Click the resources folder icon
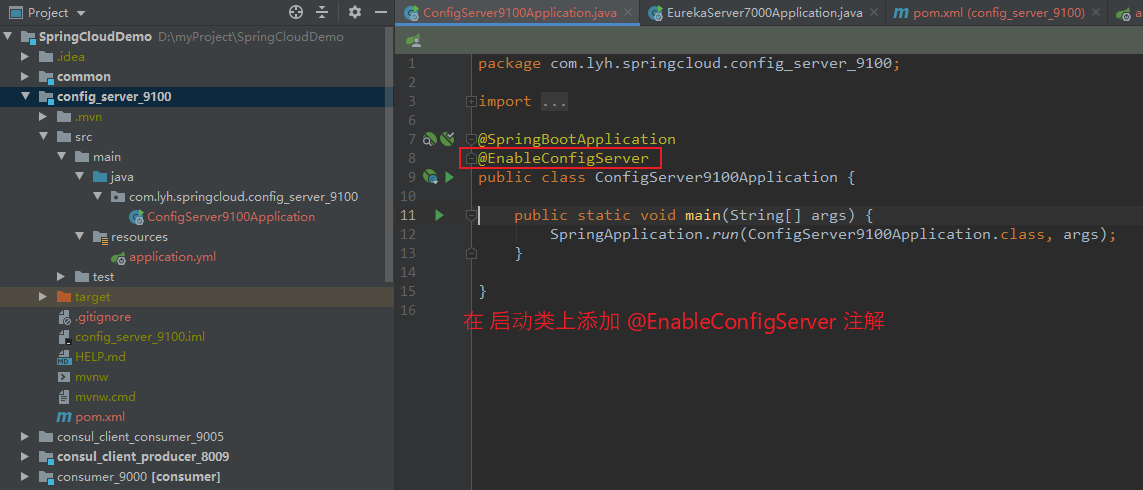 100,237
